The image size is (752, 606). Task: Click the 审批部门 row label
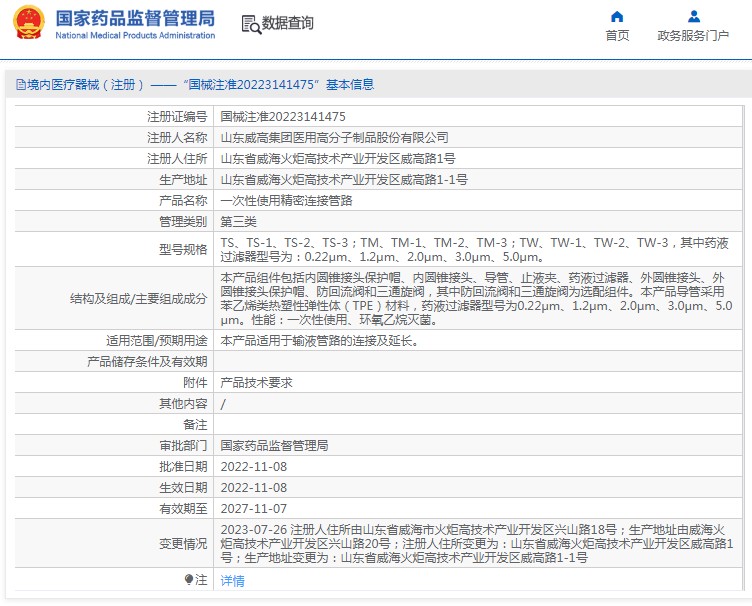183,446
